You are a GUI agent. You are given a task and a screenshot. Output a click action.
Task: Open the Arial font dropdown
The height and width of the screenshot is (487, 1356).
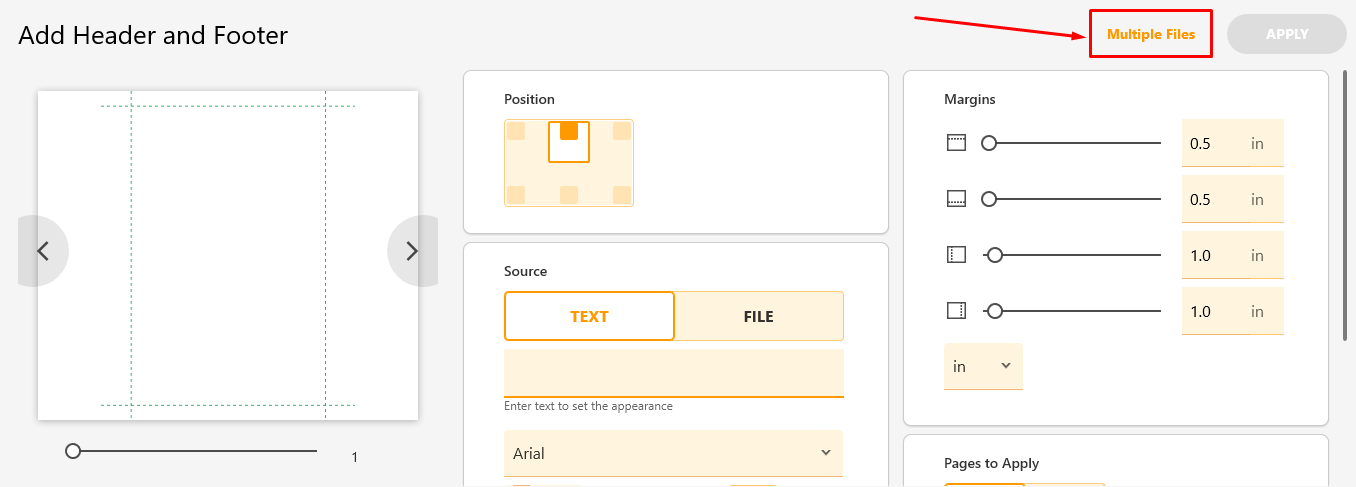[673, 453]
